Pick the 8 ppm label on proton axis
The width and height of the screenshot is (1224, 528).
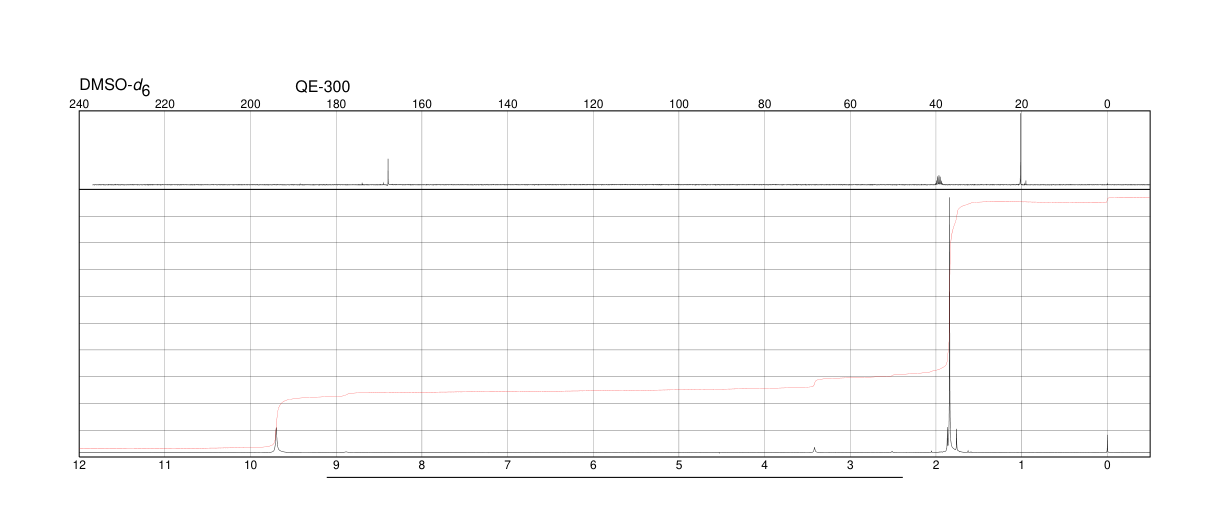(x=422, y=465)
